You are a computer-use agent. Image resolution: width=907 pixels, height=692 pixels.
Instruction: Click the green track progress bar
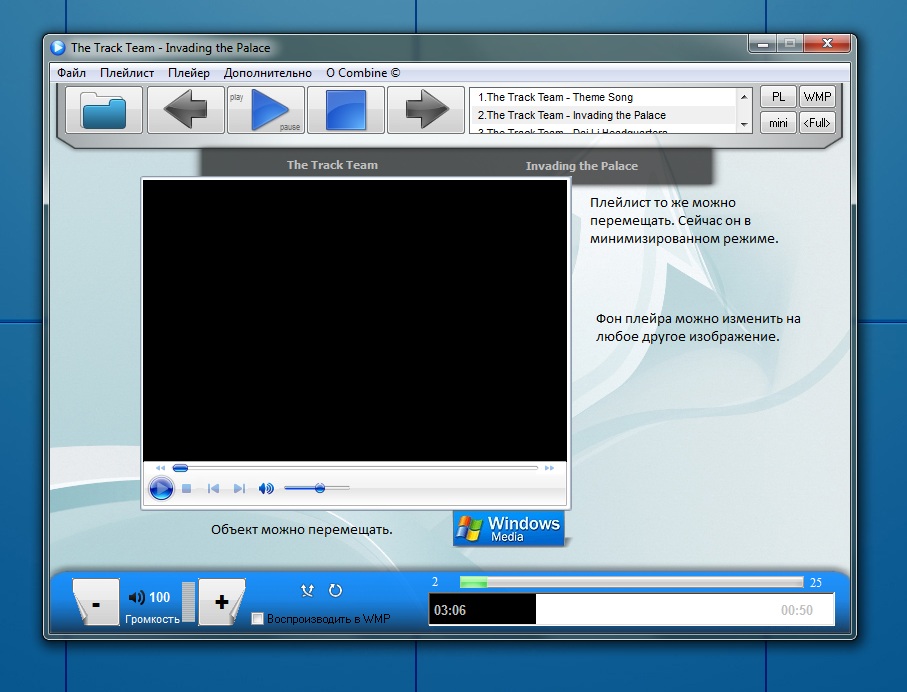tap(632, 582)
